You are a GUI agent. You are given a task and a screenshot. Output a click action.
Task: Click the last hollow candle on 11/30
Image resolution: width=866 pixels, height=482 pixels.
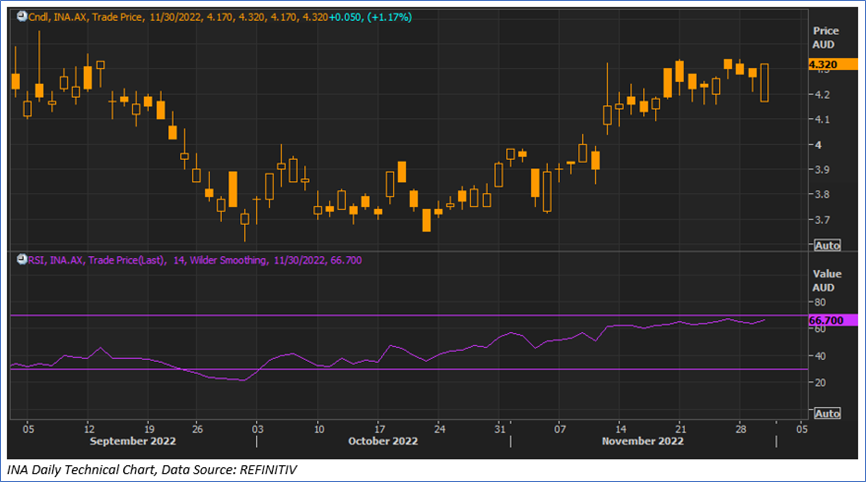(764, 83)
